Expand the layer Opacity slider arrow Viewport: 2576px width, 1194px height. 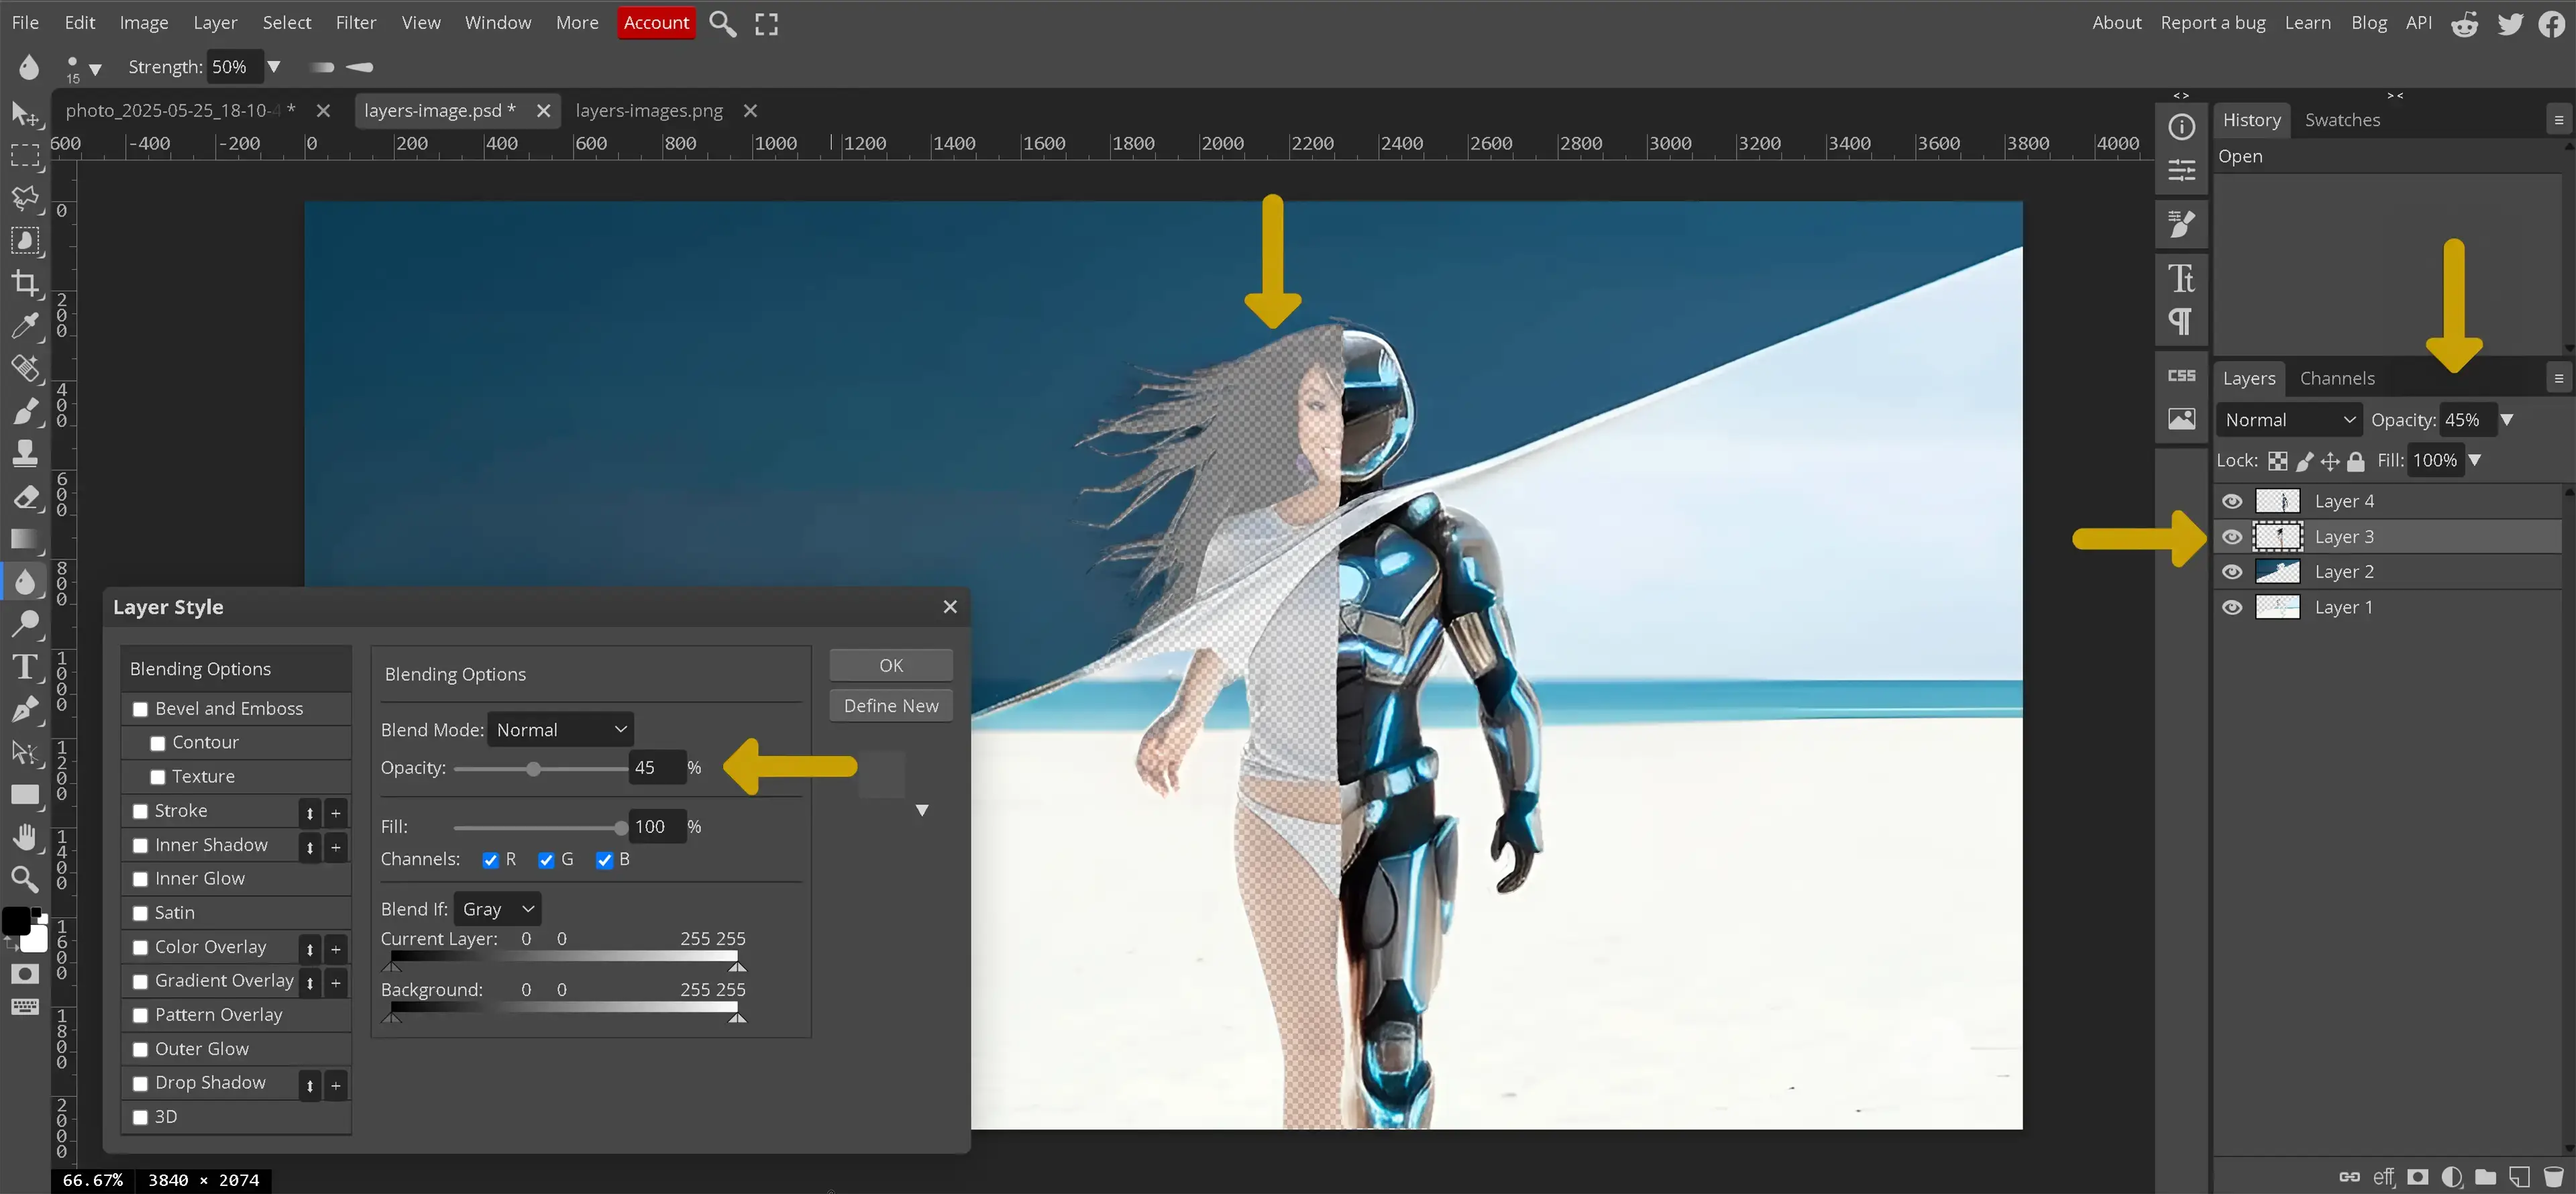(2508, 420)
